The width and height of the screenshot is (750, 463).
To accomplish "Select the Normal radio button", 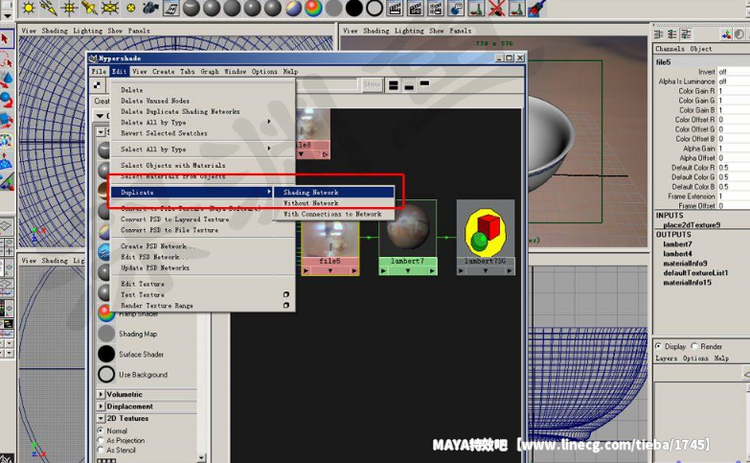I will tap(100, 430).
